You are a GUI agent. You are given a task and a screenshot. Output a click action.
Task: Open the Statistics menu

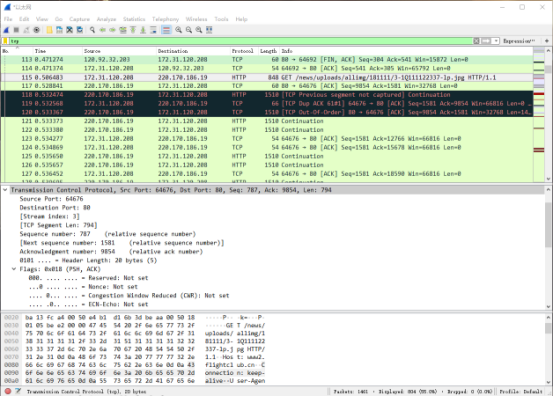[134, 19]
